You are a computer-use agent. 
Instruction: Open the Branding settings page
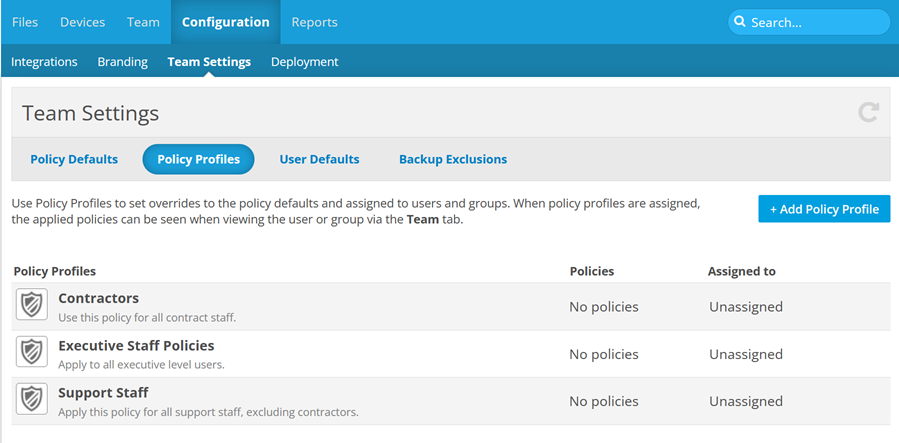[x=122, y=61]
